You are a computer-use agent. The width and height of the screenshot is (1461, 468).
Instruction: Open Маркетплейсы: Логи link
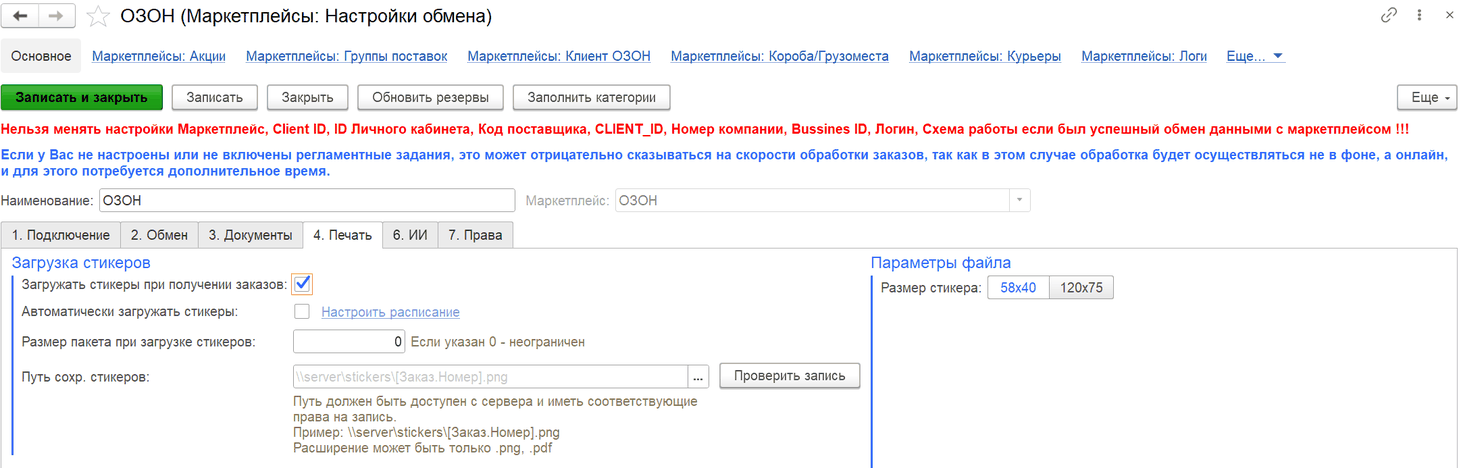[1144, 56]
